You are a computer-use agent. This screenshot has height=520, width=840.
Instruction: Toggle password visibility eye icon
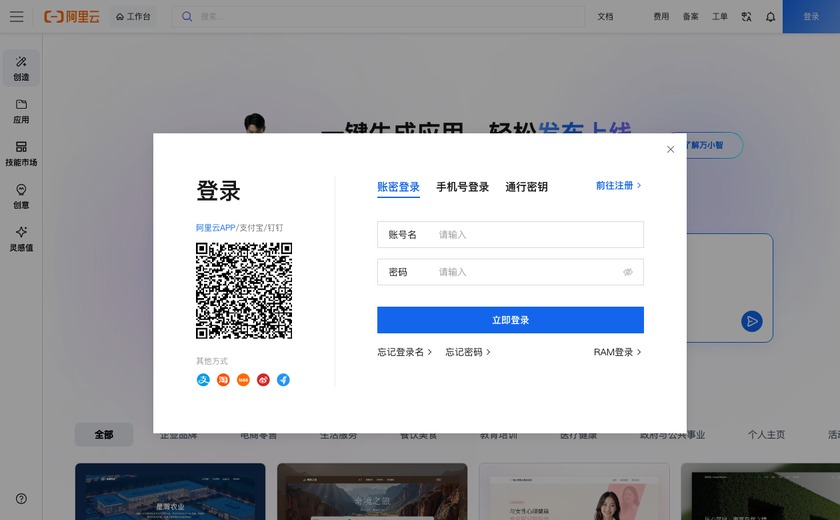628,272
